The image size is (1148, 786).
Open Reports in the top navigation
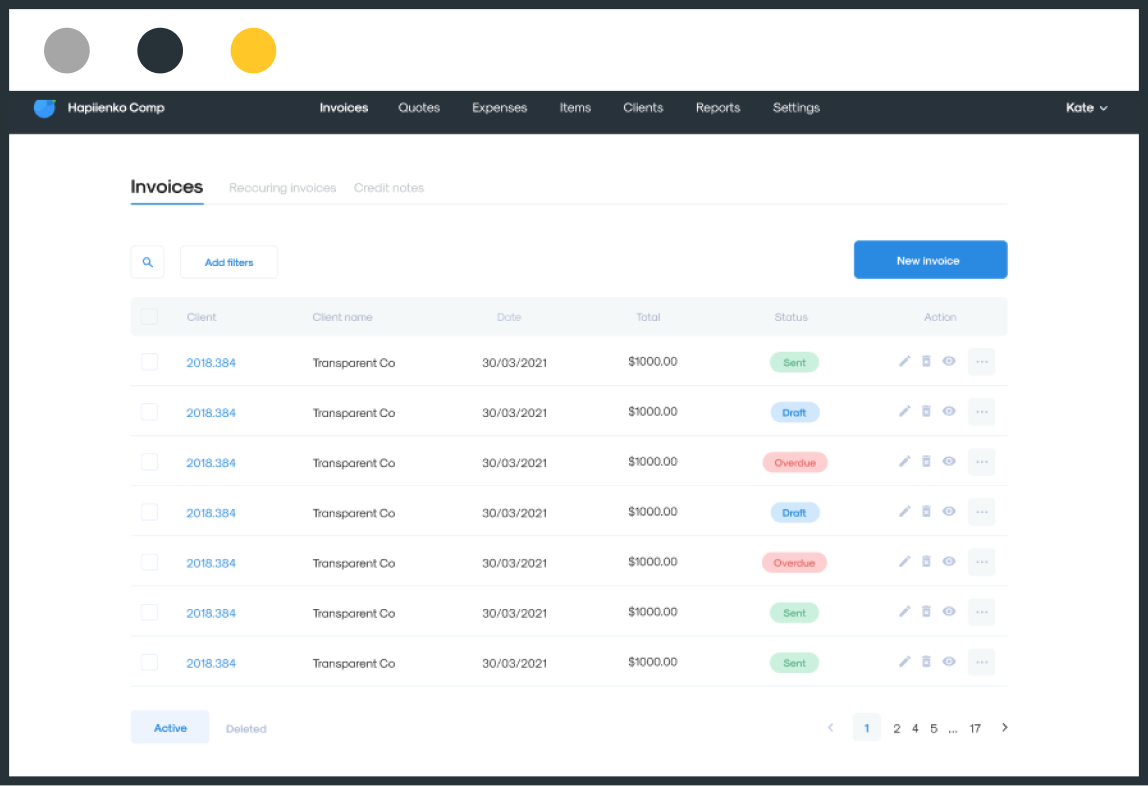[x=718, y=108]
